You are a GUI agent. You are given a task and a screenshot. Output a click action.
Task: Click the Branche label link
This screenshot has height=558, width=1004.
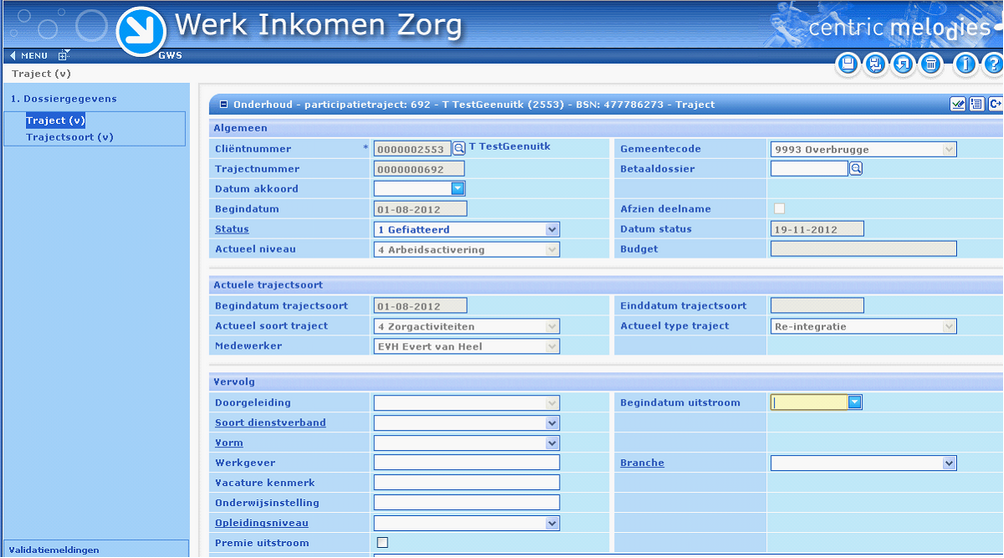tap(642, 463)
